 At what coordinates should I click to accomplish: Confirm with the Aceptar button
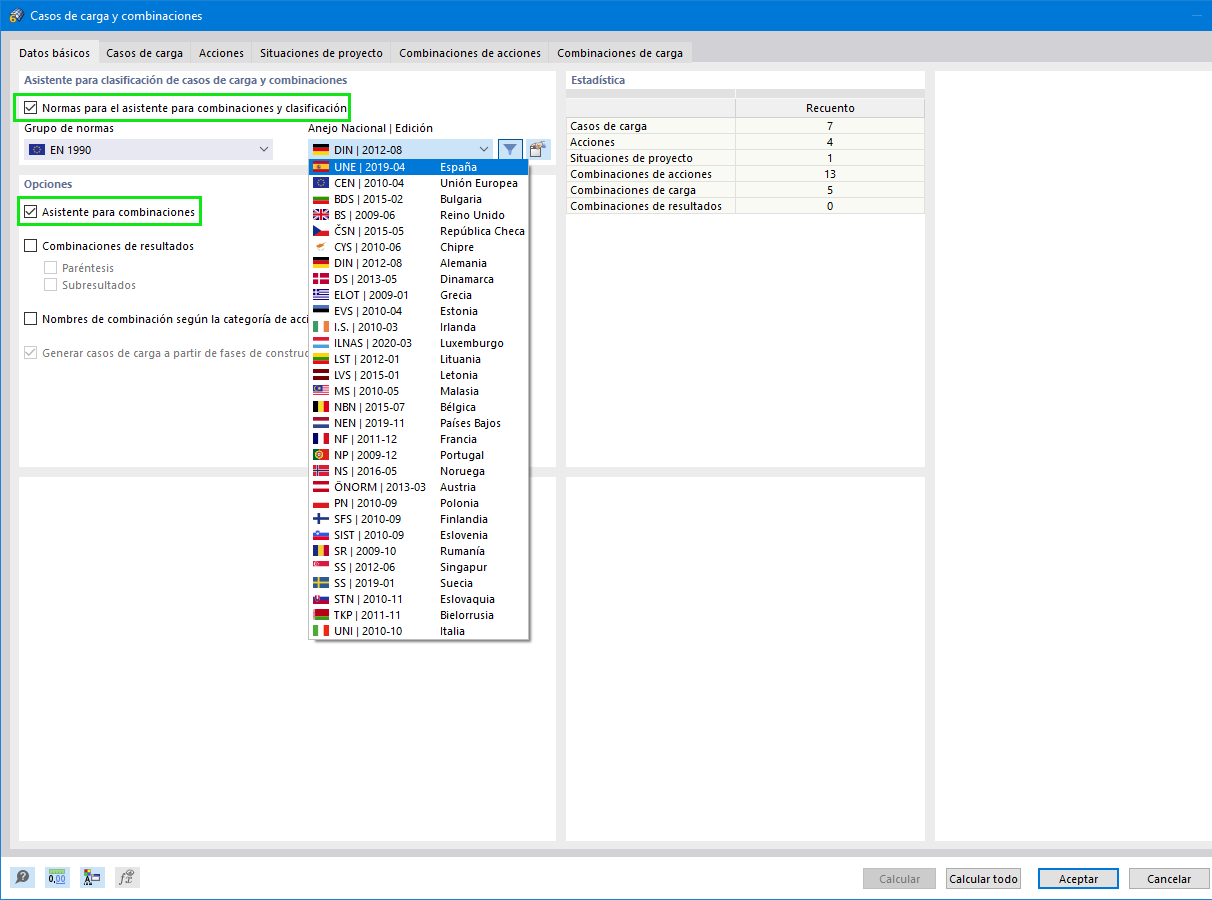[1078, 878]
